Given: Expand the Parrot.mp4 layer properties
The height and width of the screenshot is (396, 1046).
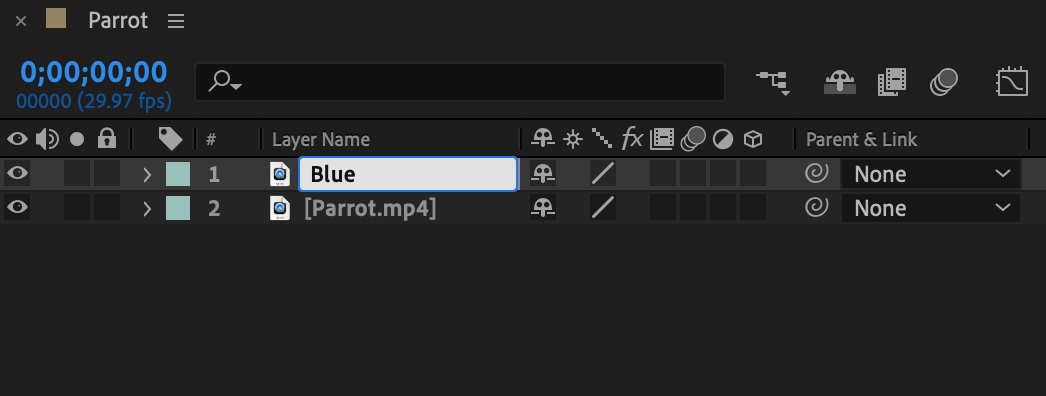Looking at the screenshot, I should point(147,209).
